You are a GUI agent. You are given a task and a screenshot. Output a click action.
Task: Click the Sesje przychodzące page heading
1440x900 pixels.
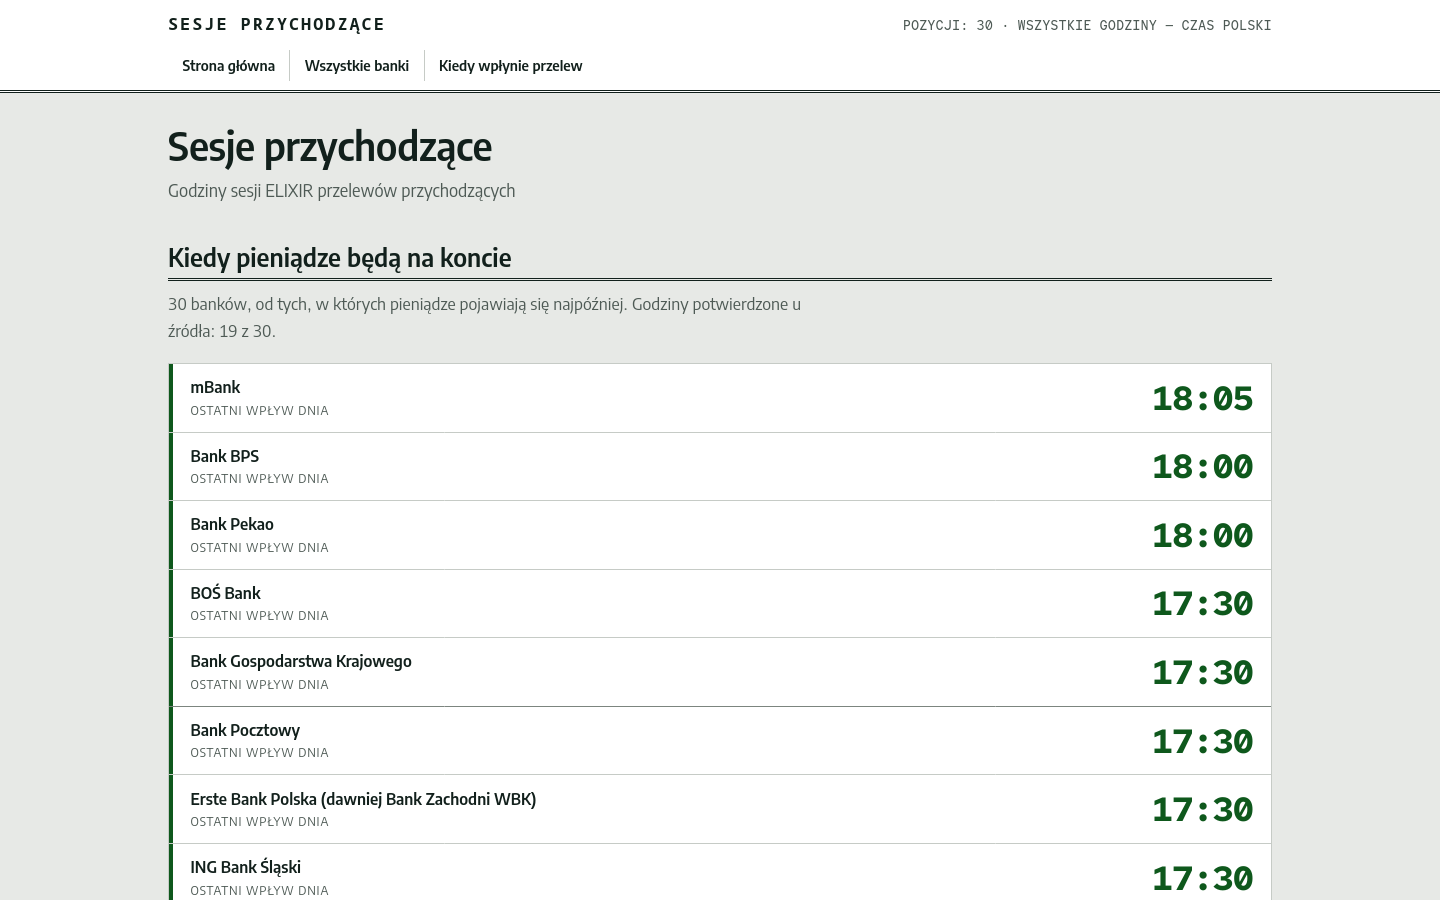[x=330, y=147]
